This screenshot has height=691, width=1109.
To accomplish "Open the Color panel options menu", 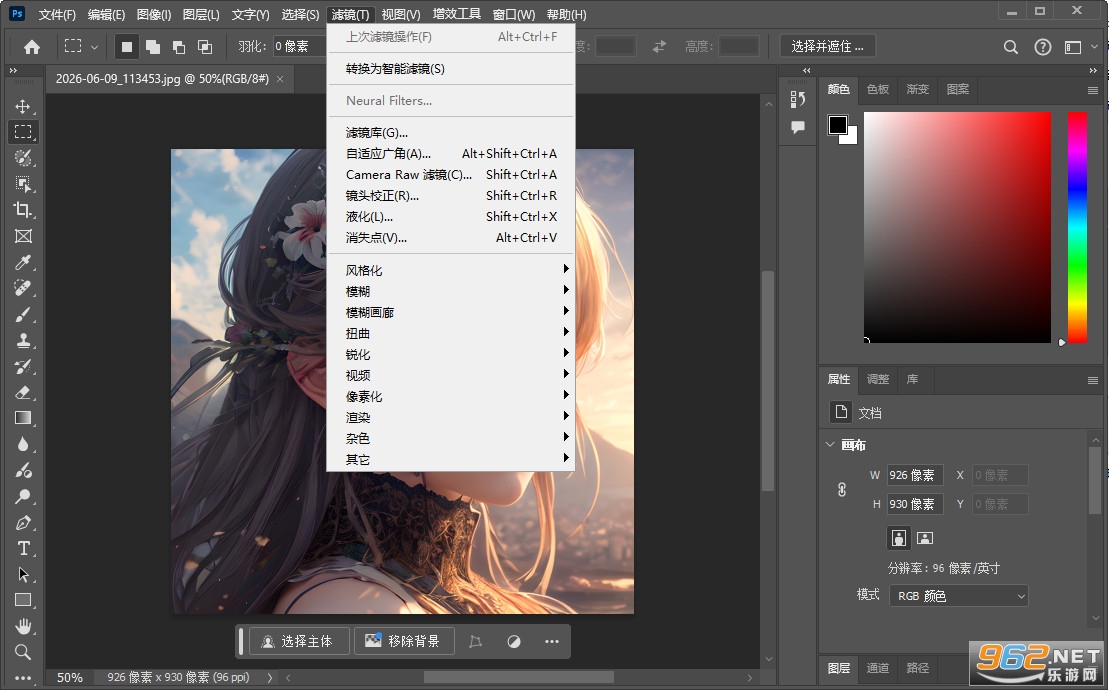I will 1093,91.
